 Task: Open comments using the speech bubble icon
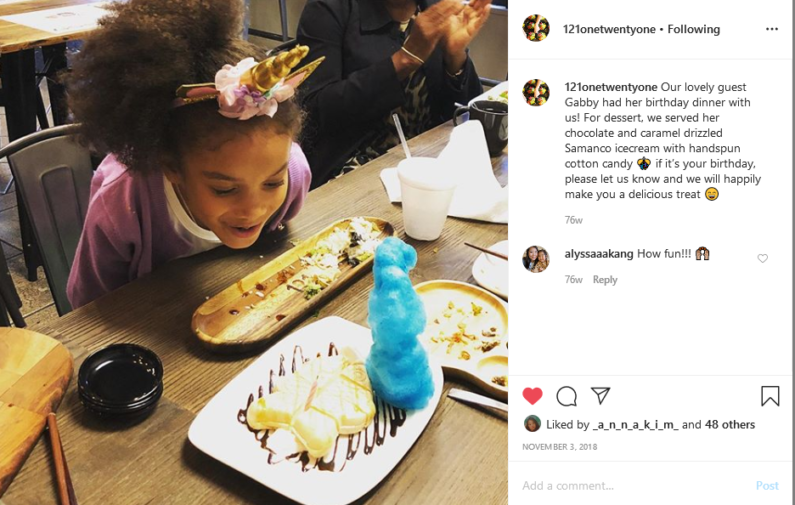tap(566, 396)
